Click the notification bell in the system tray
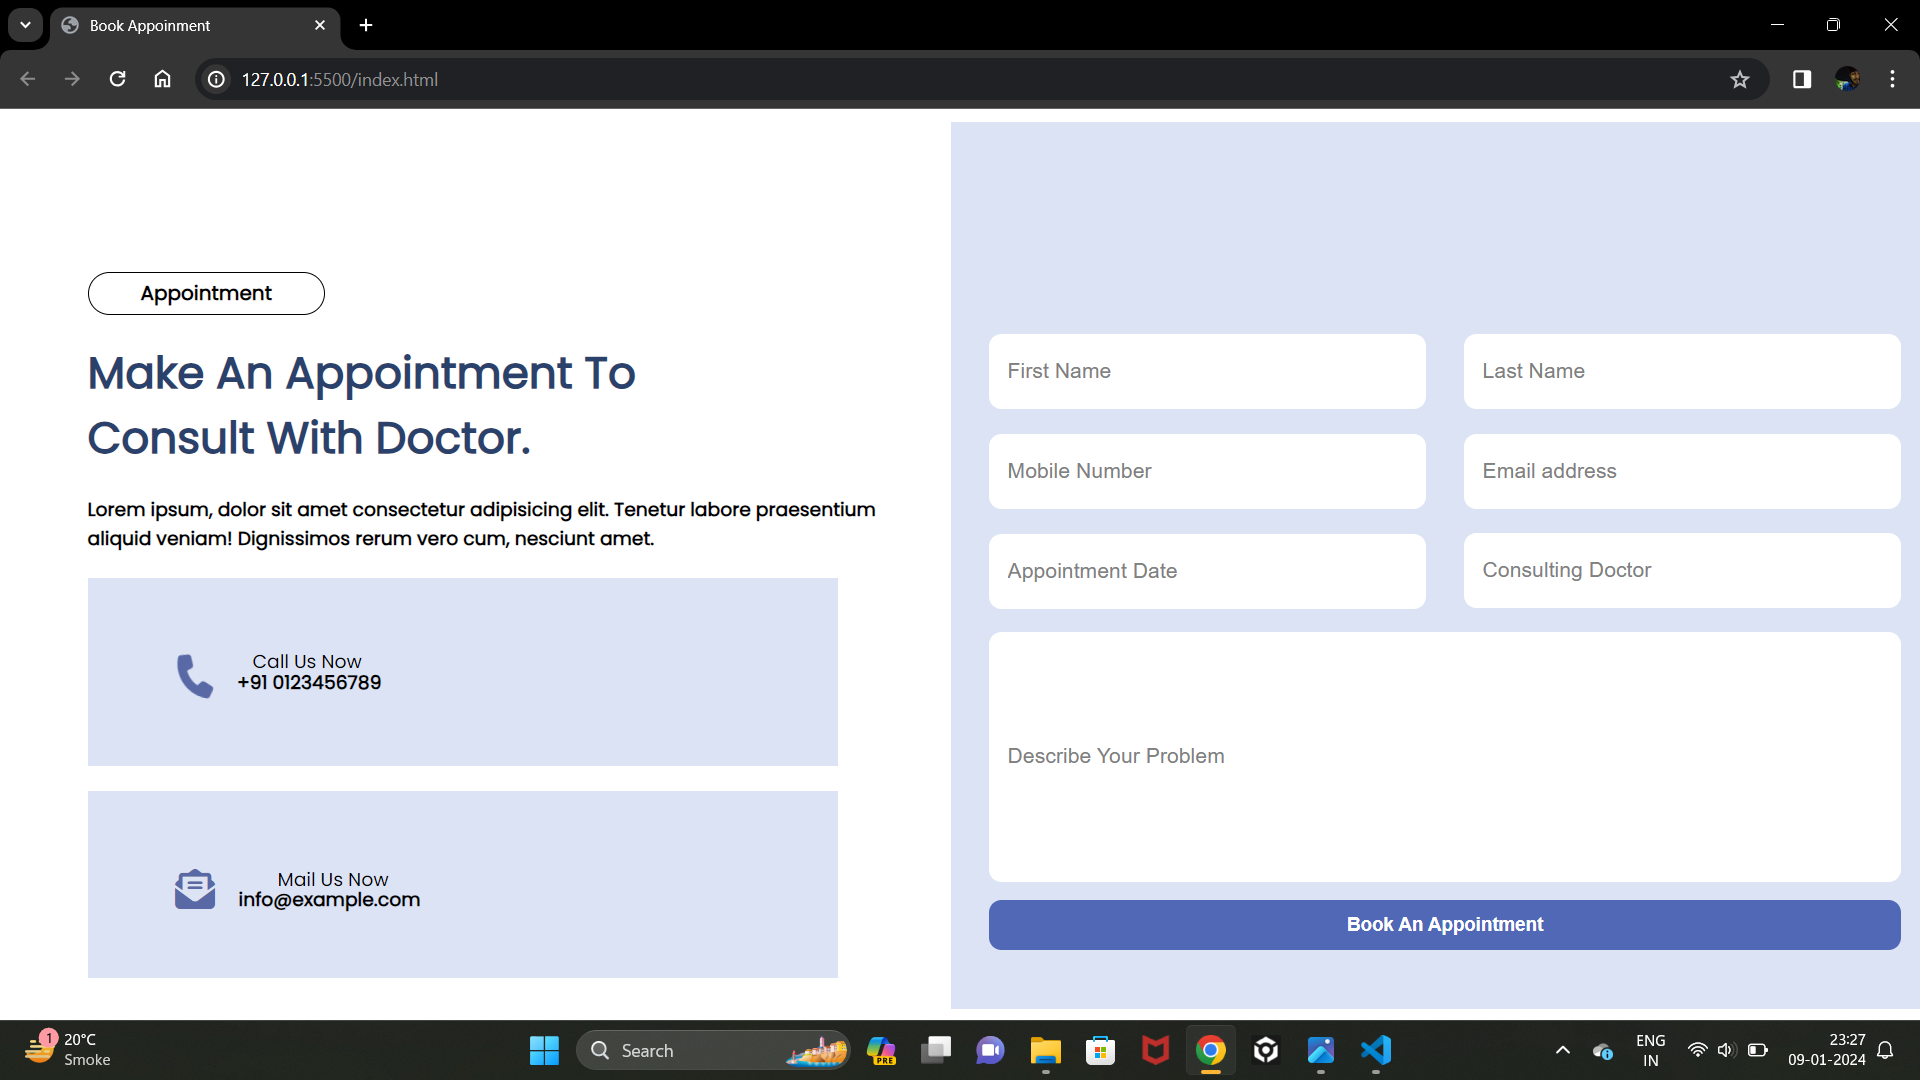The image size is (1920, 1080). [x=1886, y=1050]
